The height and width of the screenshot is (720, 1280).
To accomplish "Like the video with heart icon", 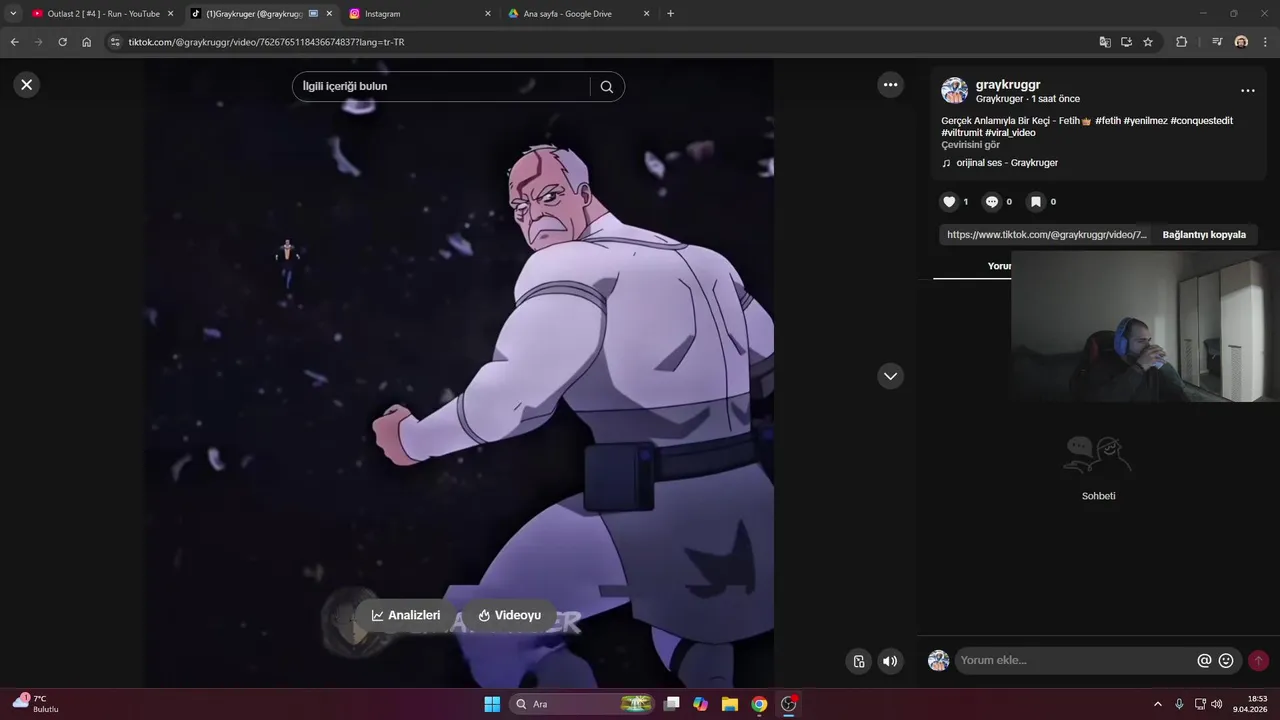I will (949, 202).
